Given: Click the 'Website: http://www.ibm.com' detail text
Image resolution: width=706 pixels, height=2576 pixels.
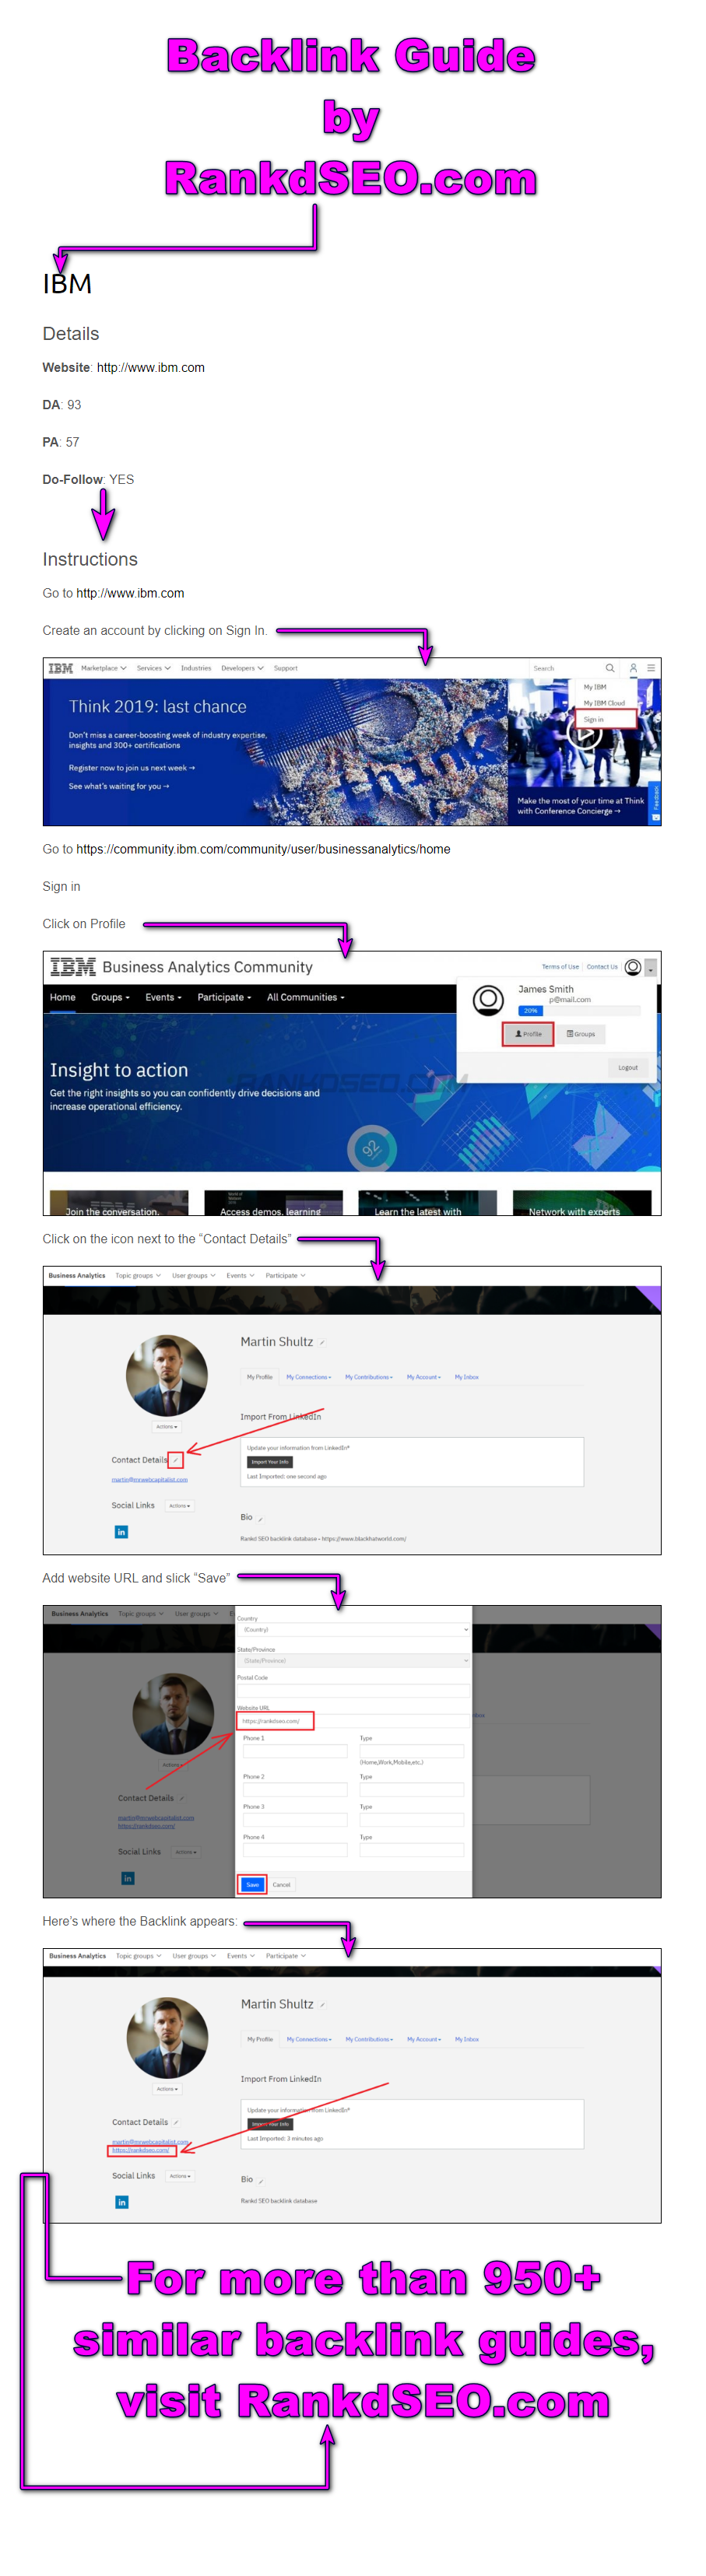Looking at the screenshot, I should (x=123, y=367).
